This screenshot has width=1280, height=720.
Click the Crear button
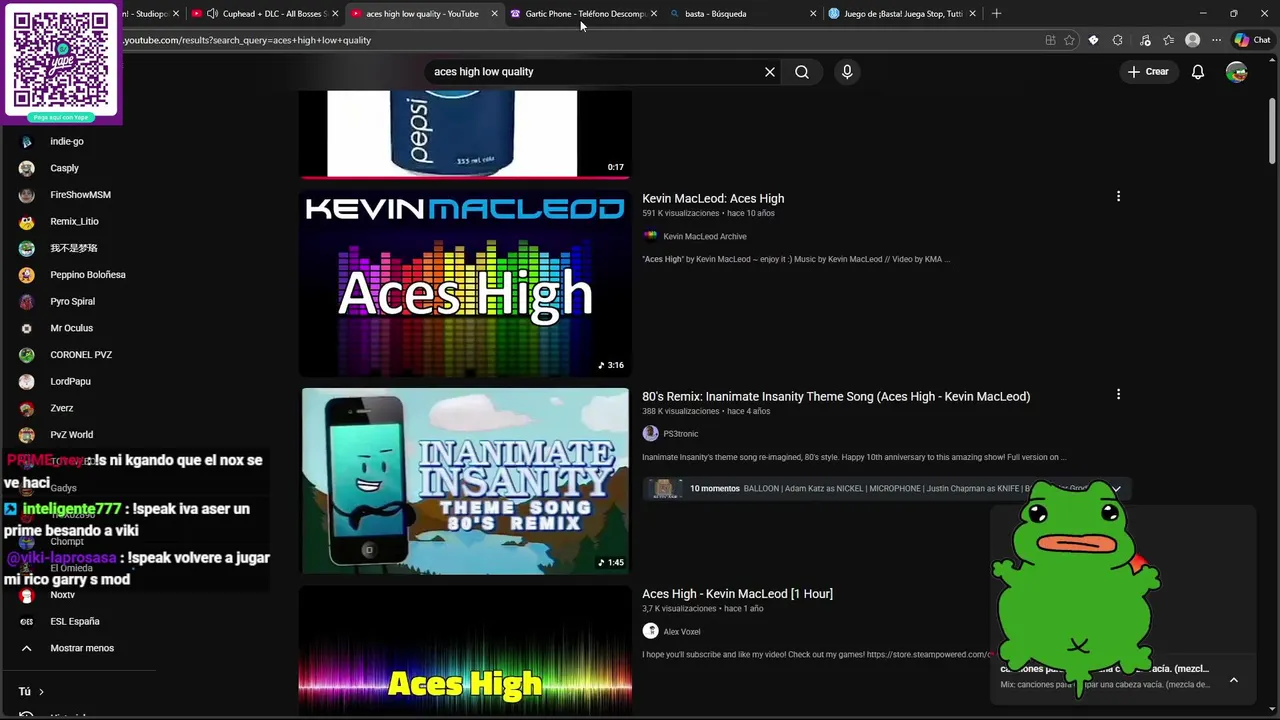point(1148,72)
